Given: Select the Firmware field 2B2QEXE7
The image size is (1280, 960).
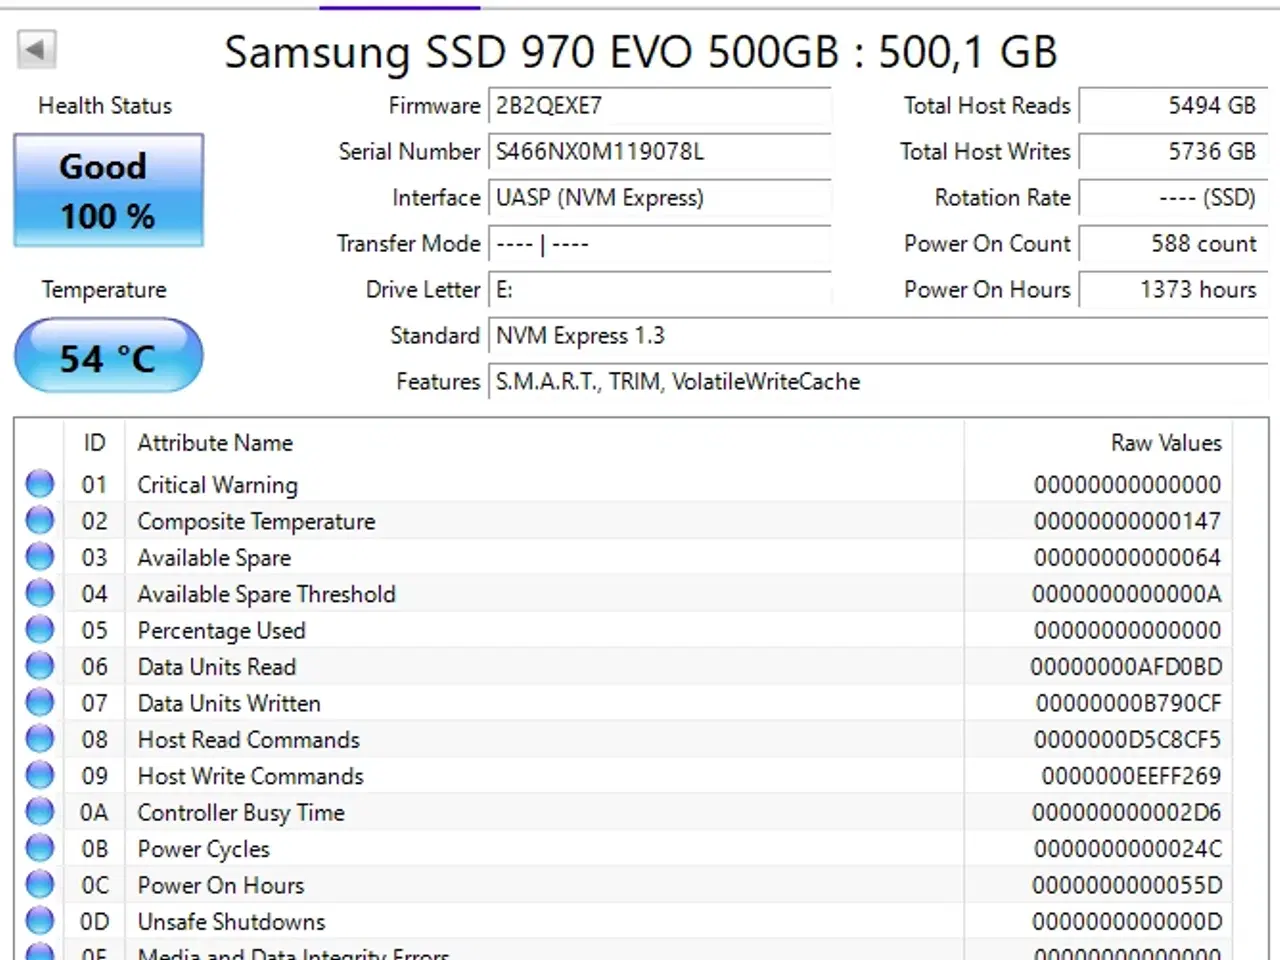Looking at the screenshot, I should 660,106.
